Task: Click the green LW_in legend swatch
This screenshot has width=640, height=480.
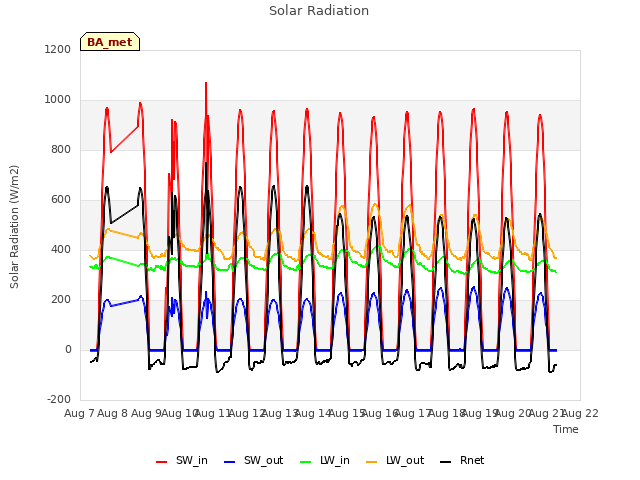Action: point(306,462)
